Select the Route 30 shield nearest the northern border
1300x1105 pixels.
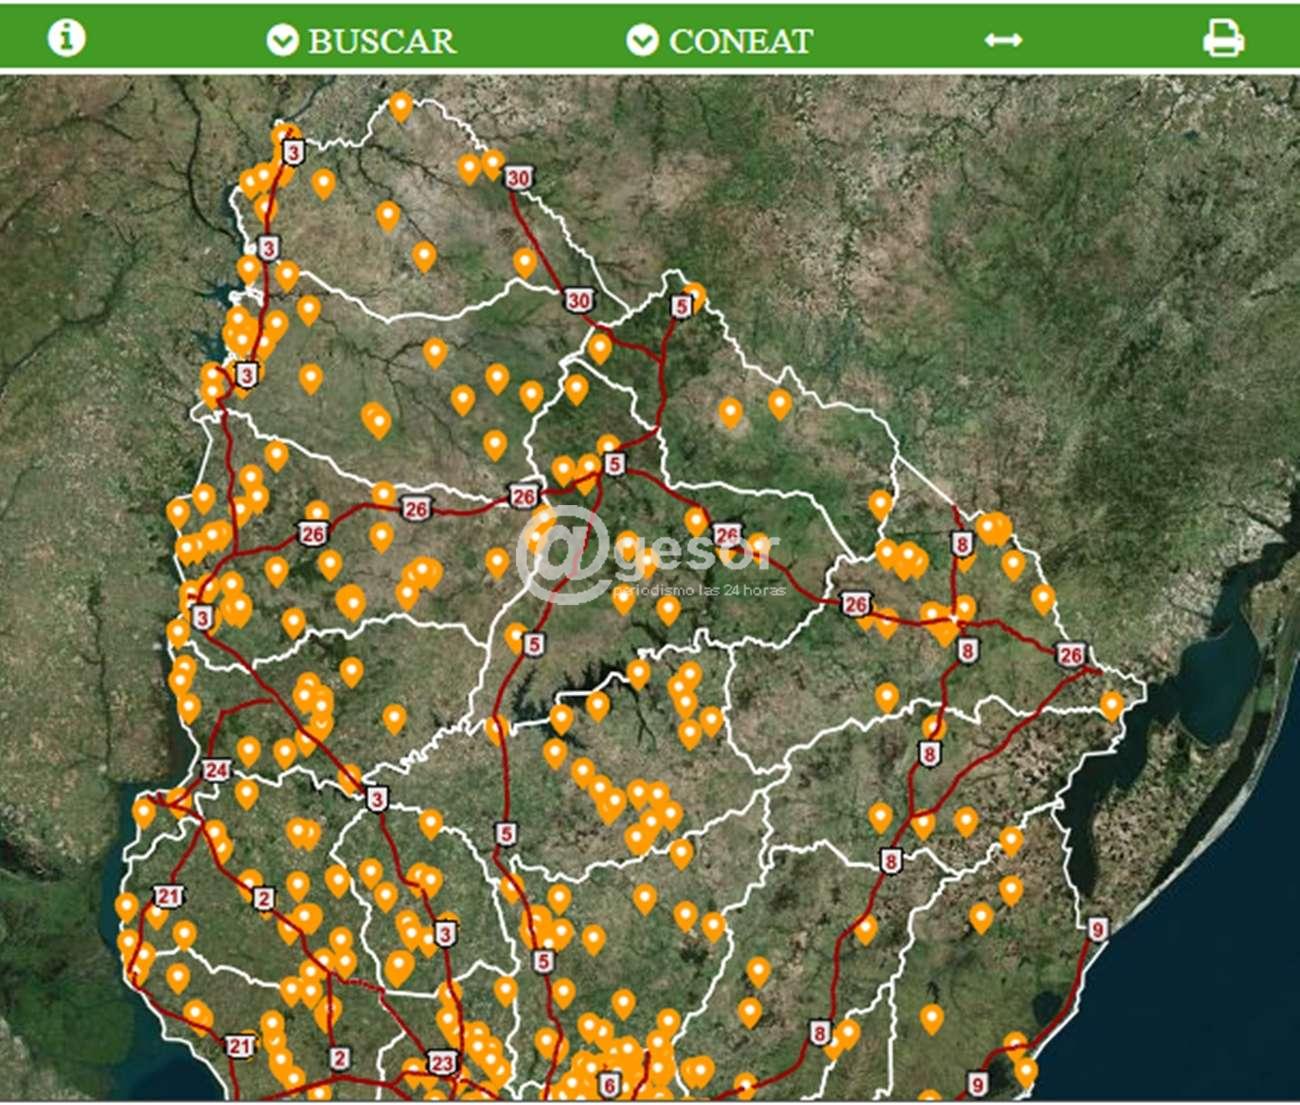[517, 178]
